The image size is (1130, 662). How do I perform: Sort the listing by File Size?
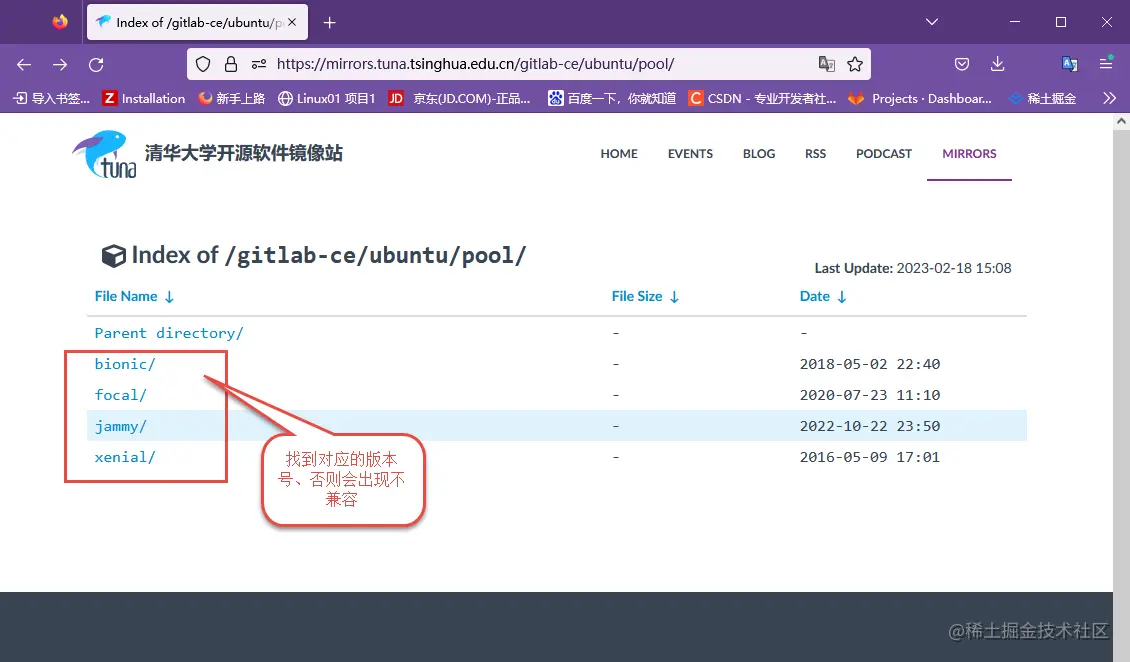click(645, 296)
